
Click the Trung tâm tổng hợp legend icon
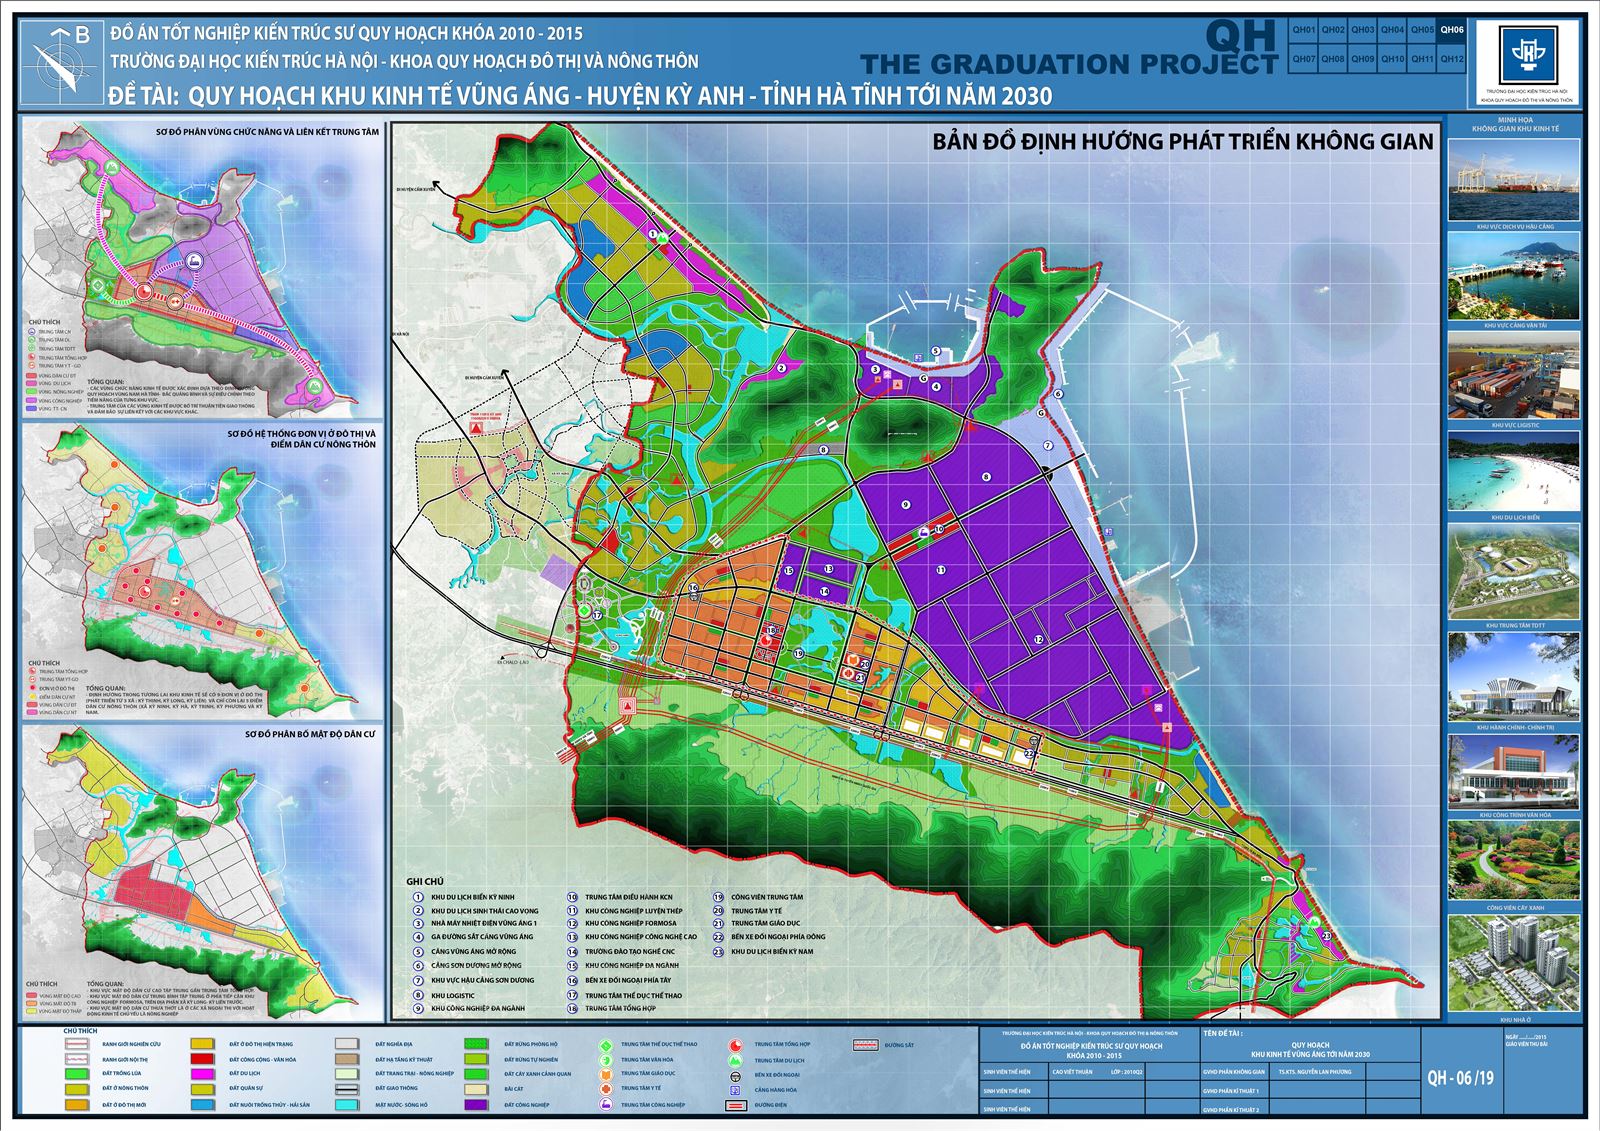[734, 1045]
